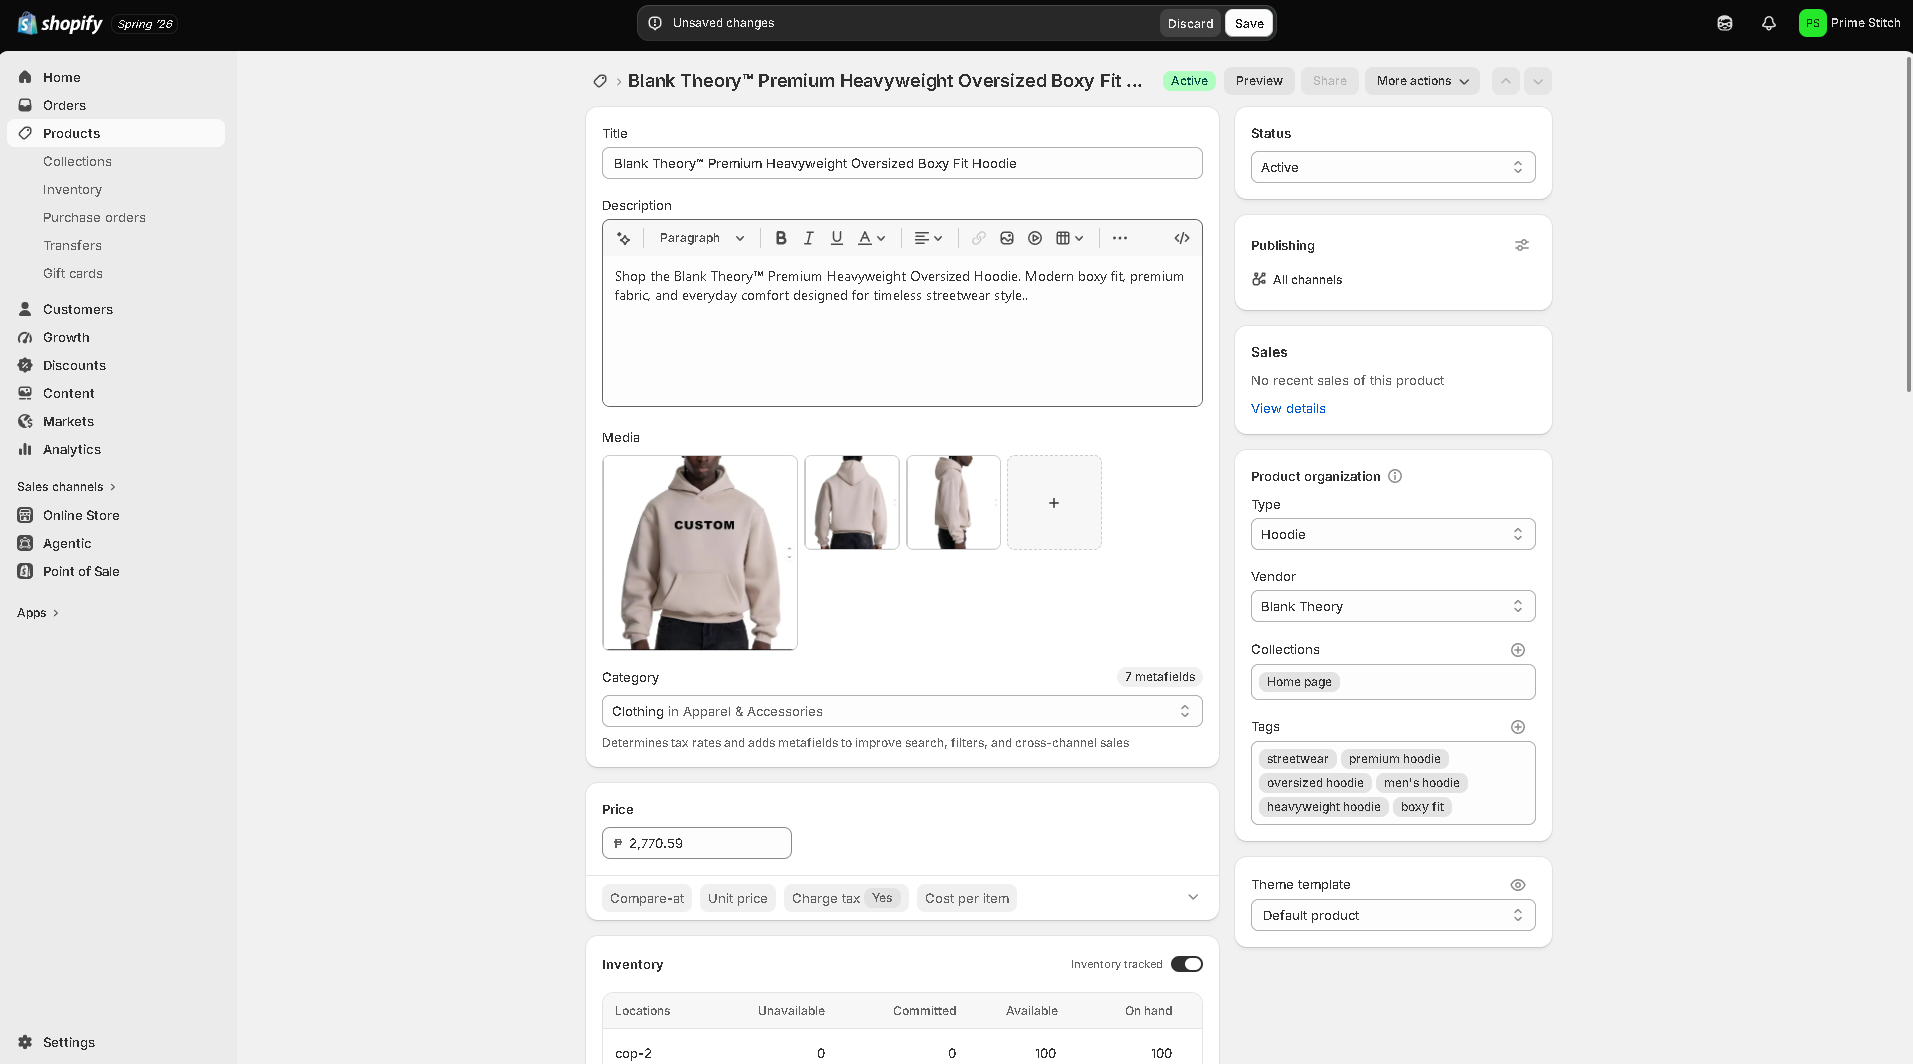The height and width of the screenshot is (1064, 1913).
Task: Open the Paragraph style dropdown
Action: [702, 238]
